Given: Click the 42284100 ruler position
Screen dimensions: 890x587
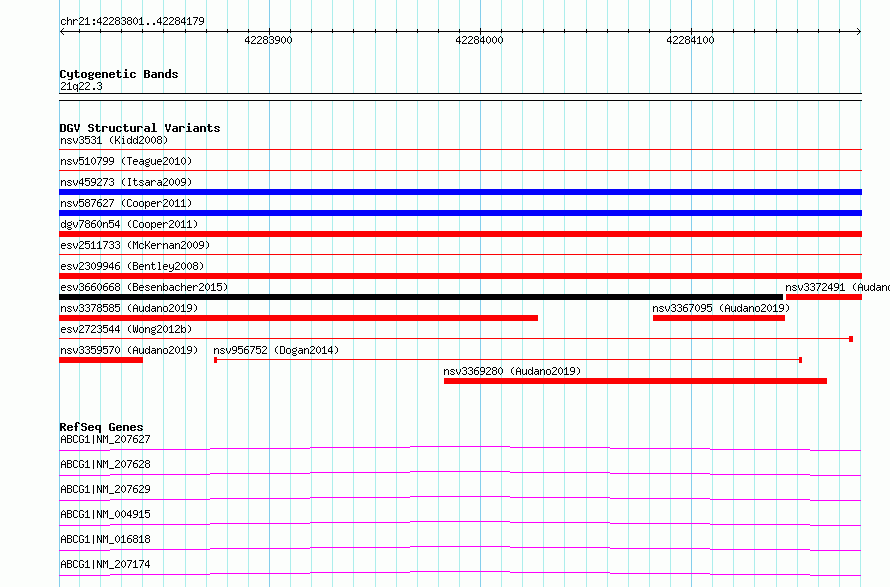Looking at the screenshot, I should coord(690,40).
